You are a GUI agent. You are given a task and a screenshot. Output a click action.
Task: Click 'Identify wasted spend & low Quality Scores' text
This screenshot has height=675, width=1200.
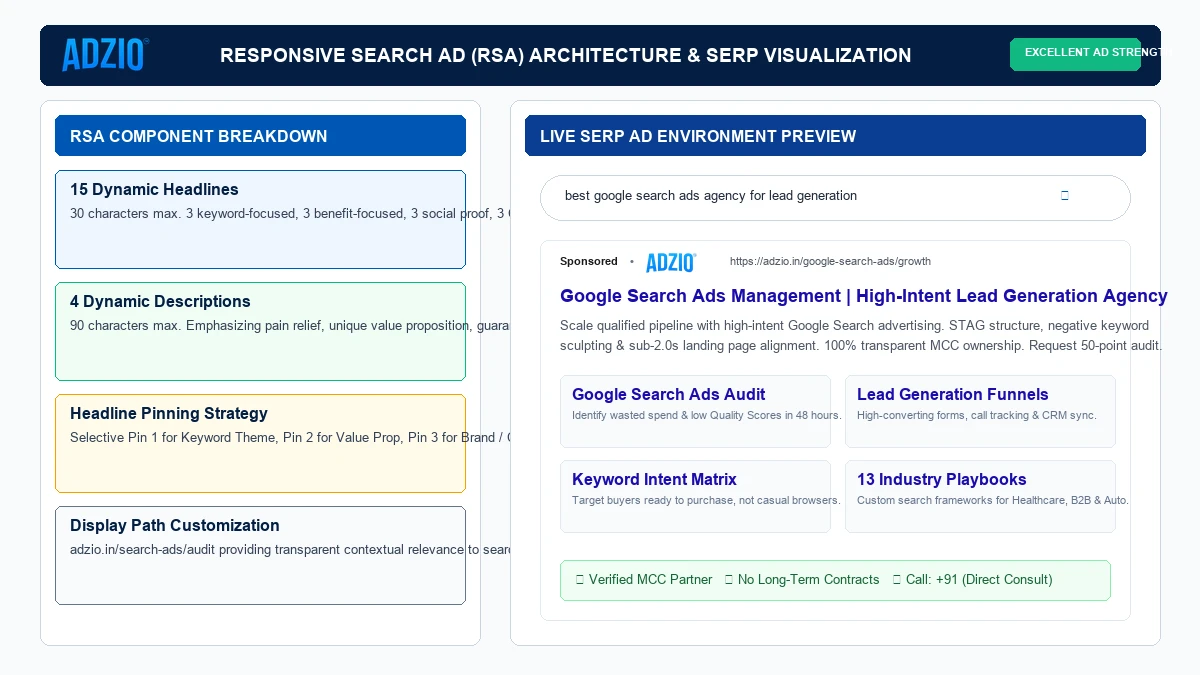pos(707,416)
